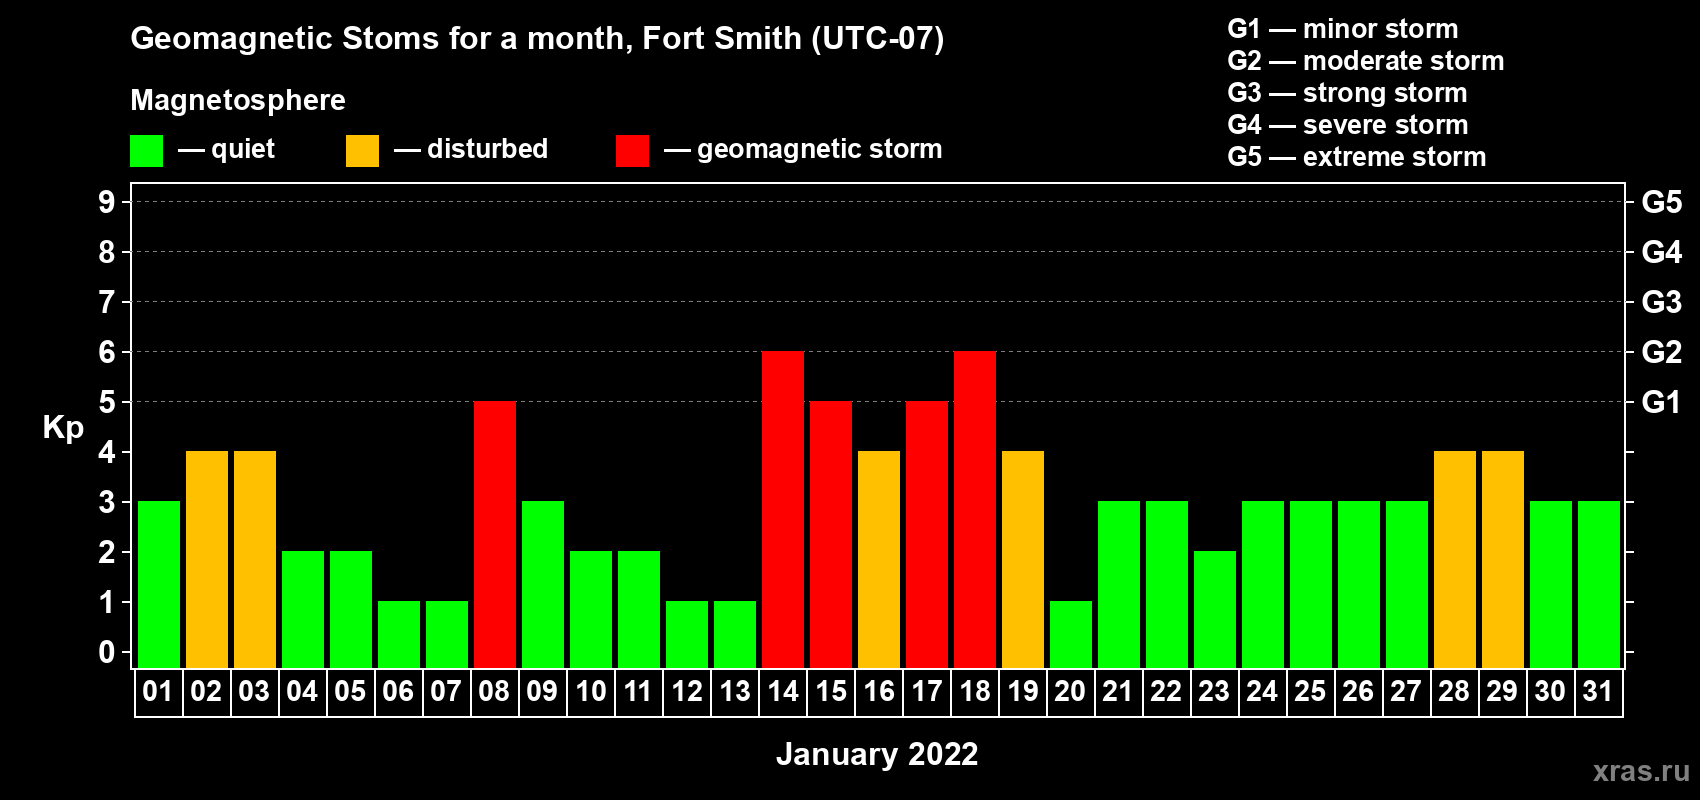
Task: Click date label 12 on the axis
Action: coord(687,692)
